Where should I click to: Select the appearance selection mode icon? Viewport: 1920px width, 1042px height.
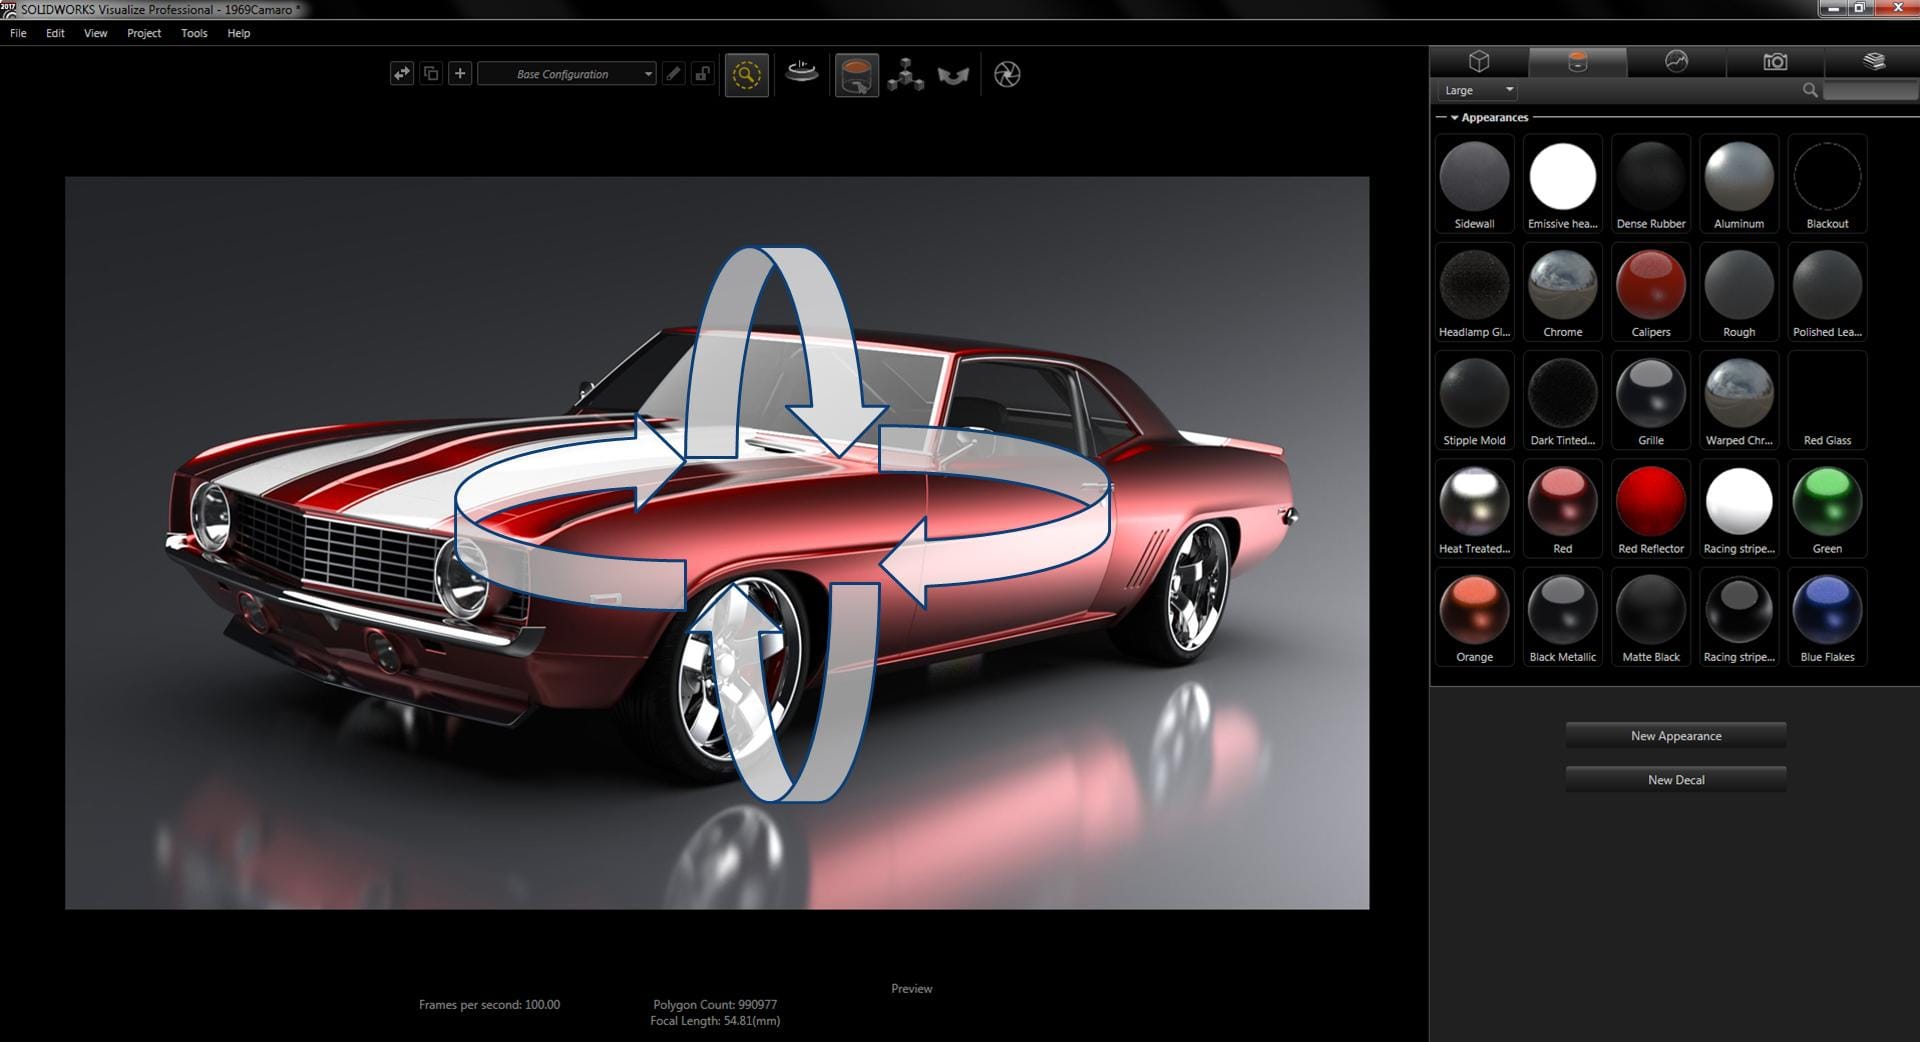click(857, 75)
